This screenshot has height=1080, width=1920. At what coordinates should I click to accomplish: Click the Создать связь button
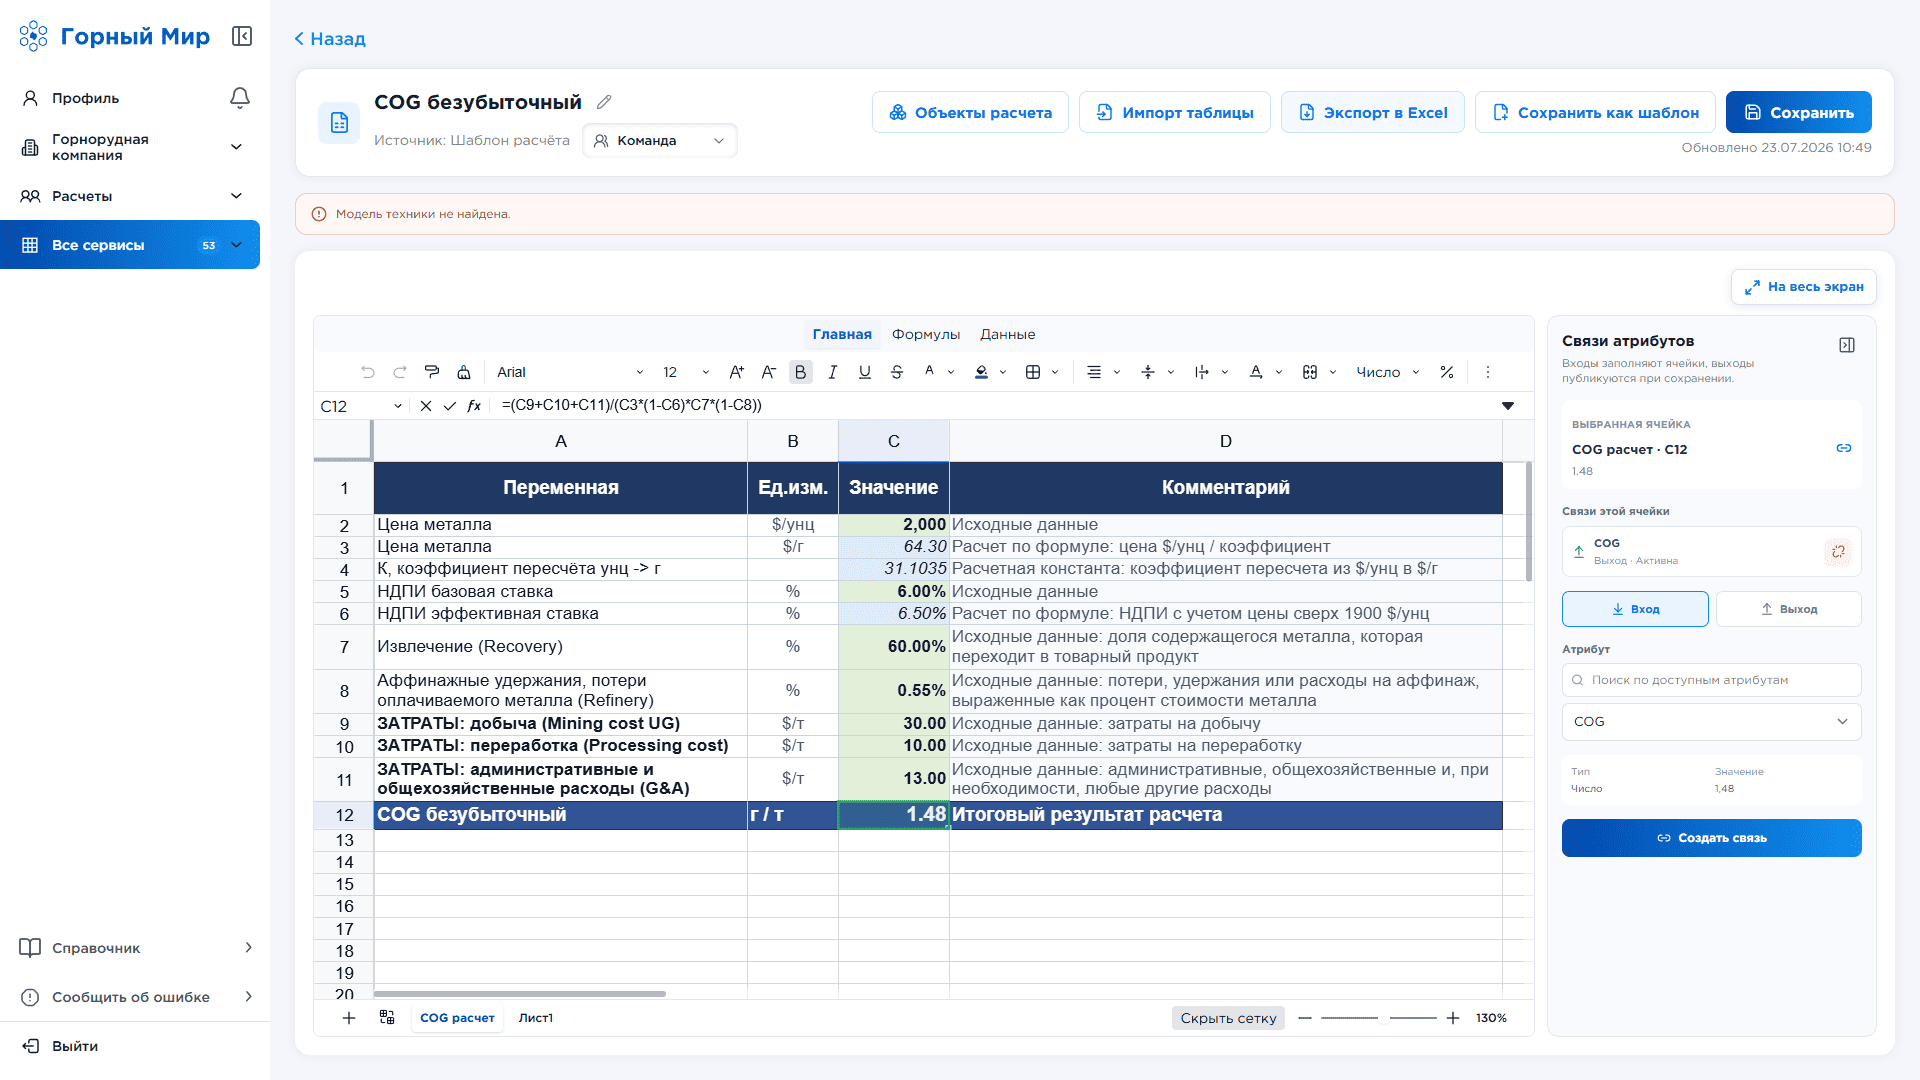1711,838
